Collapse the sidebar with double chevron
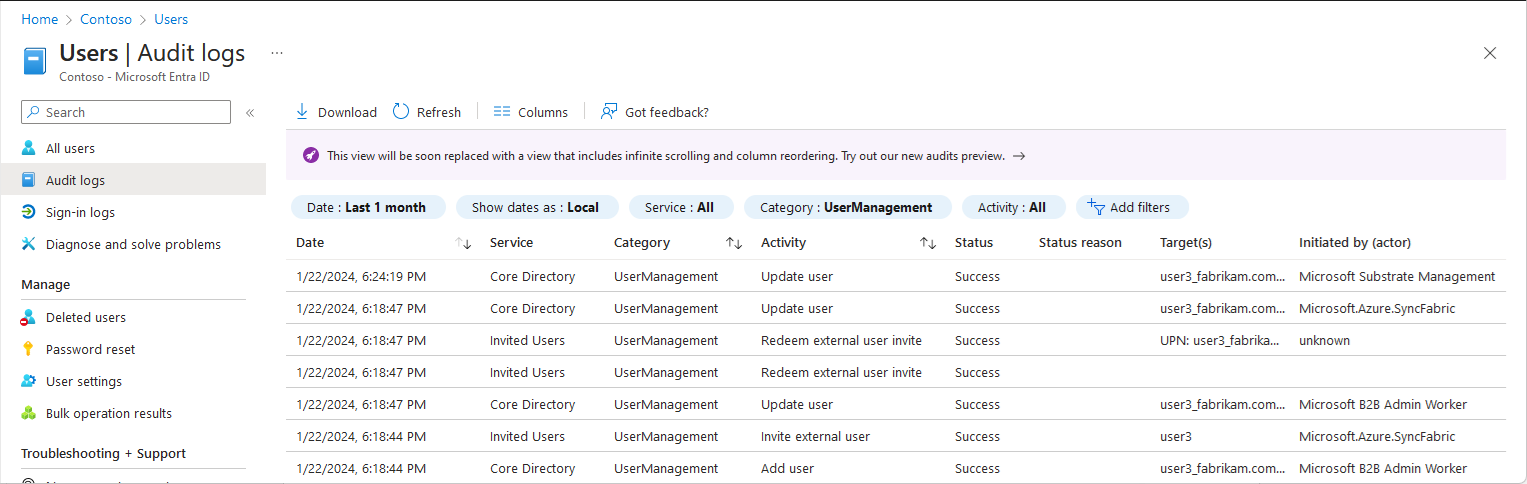Viewport: 1527px width, 484px height. [250, 112]
